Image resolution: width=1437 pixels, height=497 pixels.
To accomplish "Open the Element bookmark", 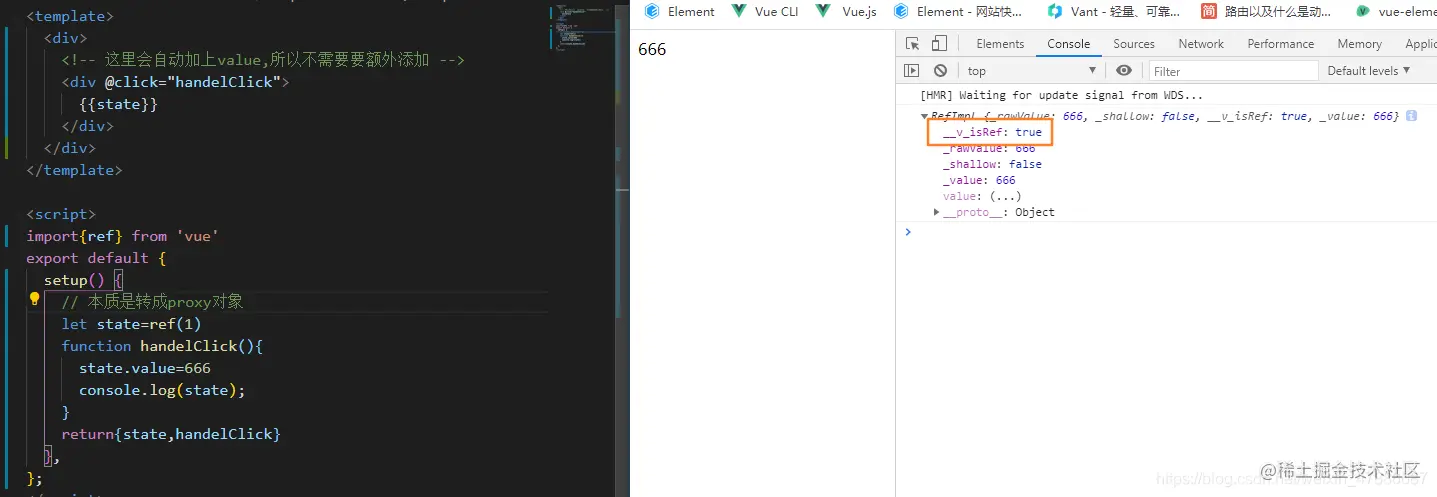I will pyautogui.click(x=680, y=12).
